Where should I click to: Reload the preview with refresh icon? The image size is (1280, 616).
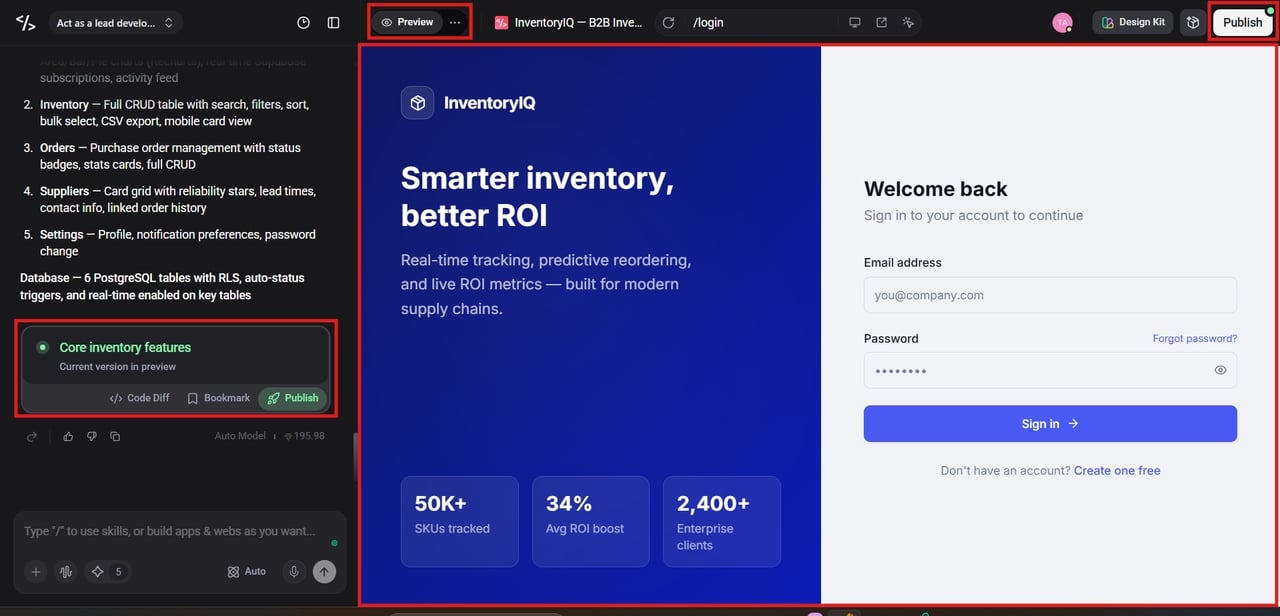click(x=669, y=22)
